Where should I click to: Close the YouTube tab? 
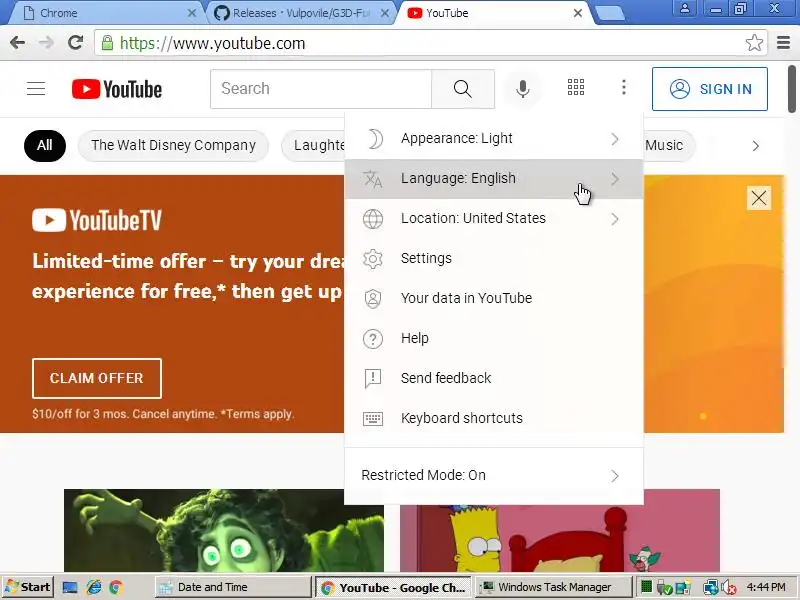click(x=578, y=13)
